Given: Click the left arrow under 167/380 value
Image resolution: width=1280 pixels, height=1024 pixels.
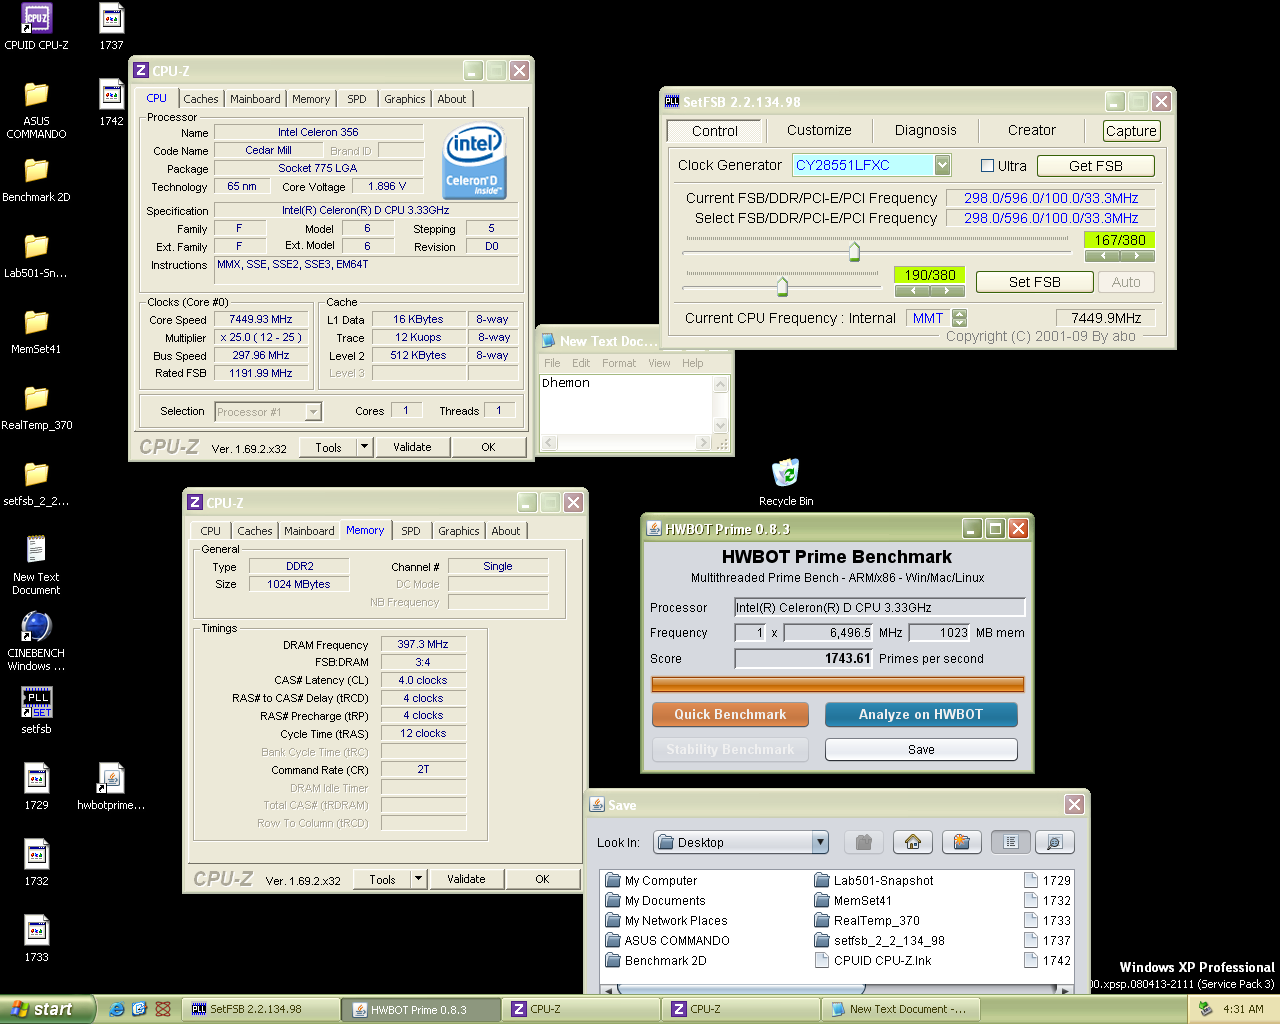Looking at the screenshot, I should click(1103, 256).
